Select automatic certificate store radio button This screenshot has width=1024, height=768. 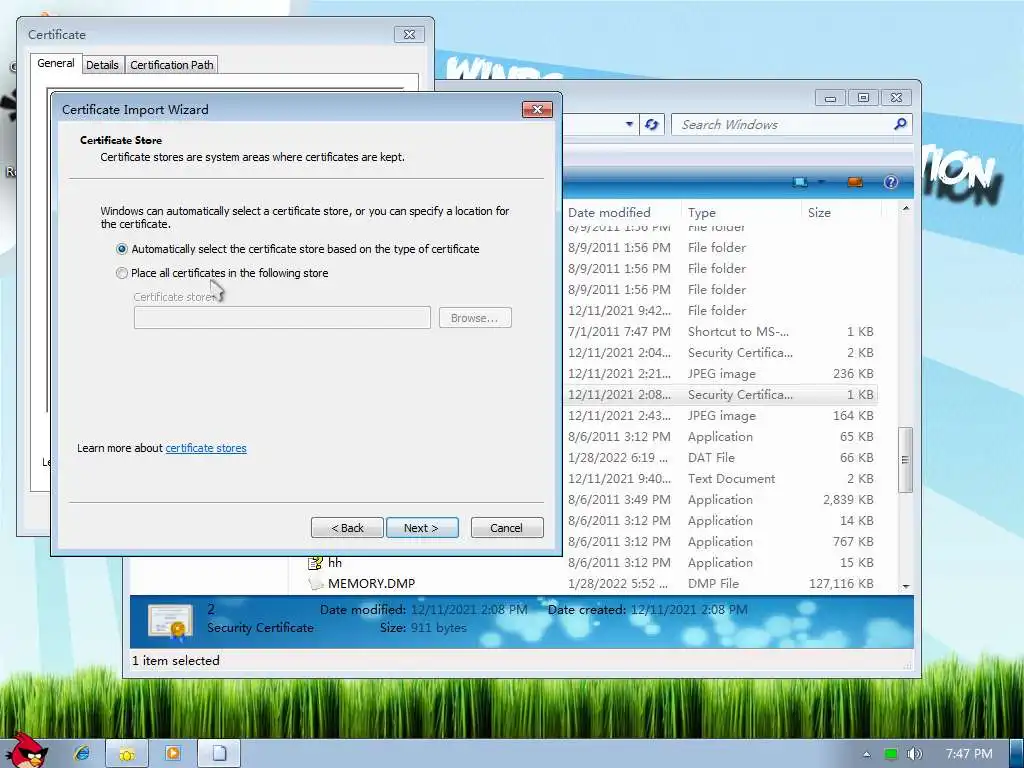click(x=121, y=249)
